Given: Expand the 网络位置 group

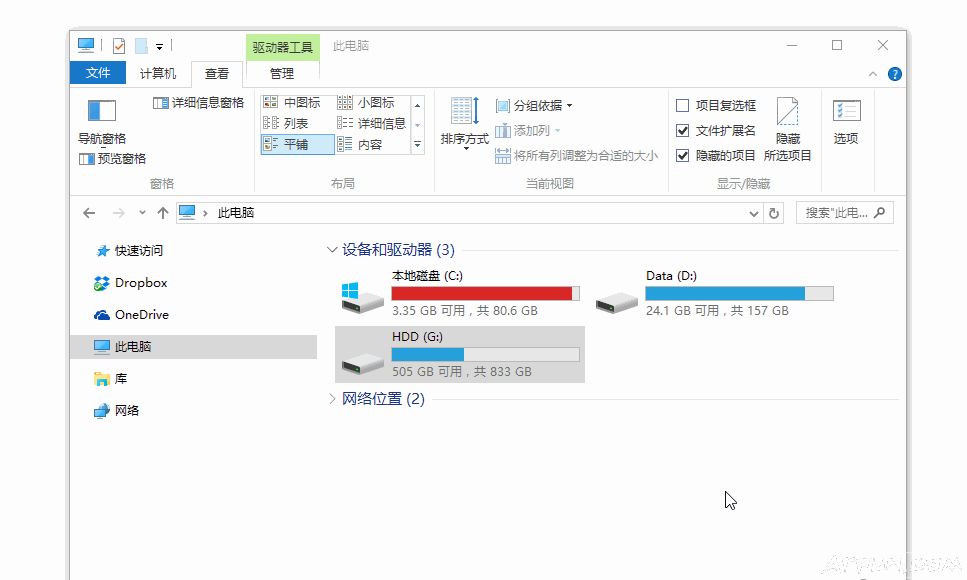Looking at the screenshot, I should [x=333, y=399].
